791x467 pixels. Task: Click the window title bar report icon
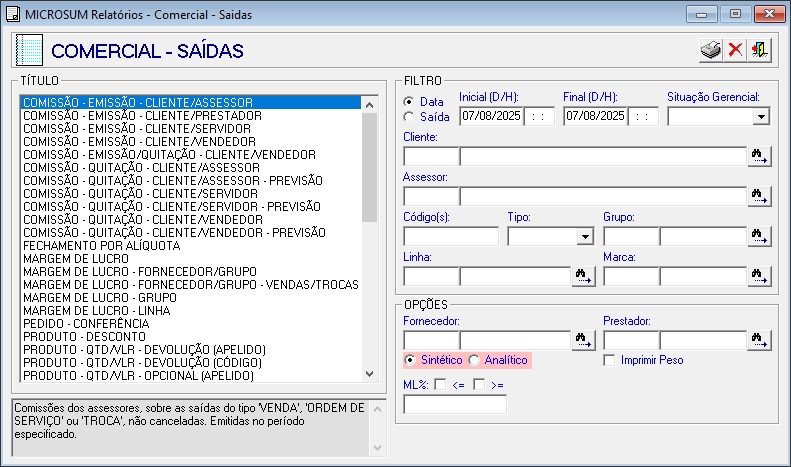click(x=13, y=14)
